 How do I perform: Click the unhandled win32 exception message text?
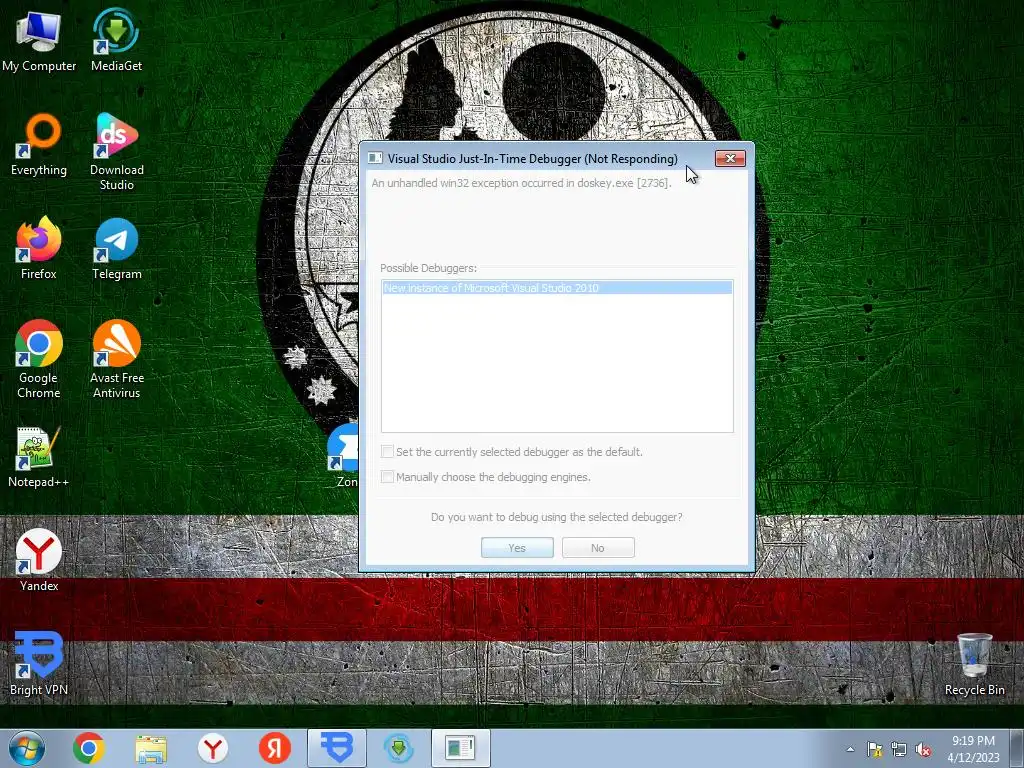pyautogui.click(x=521, y=183)
